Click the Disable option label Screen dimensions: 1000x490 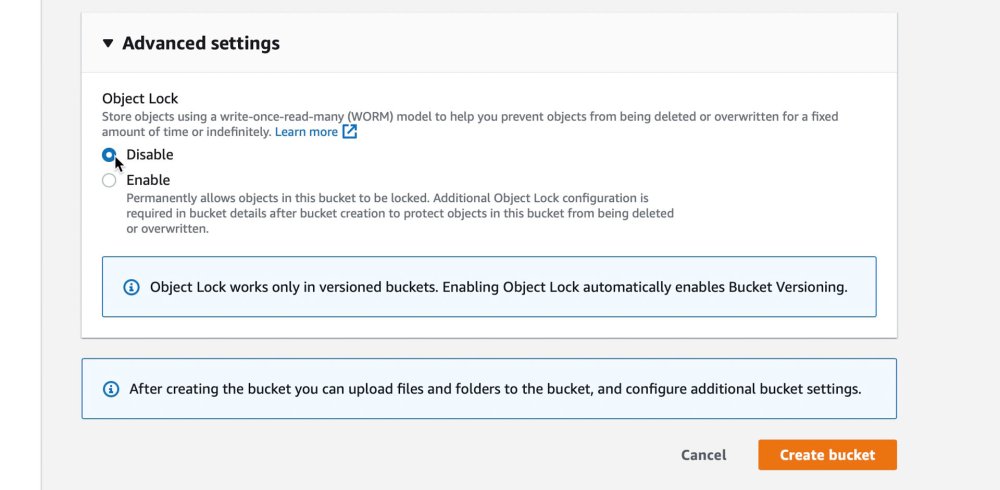click(x=150, y=155)
